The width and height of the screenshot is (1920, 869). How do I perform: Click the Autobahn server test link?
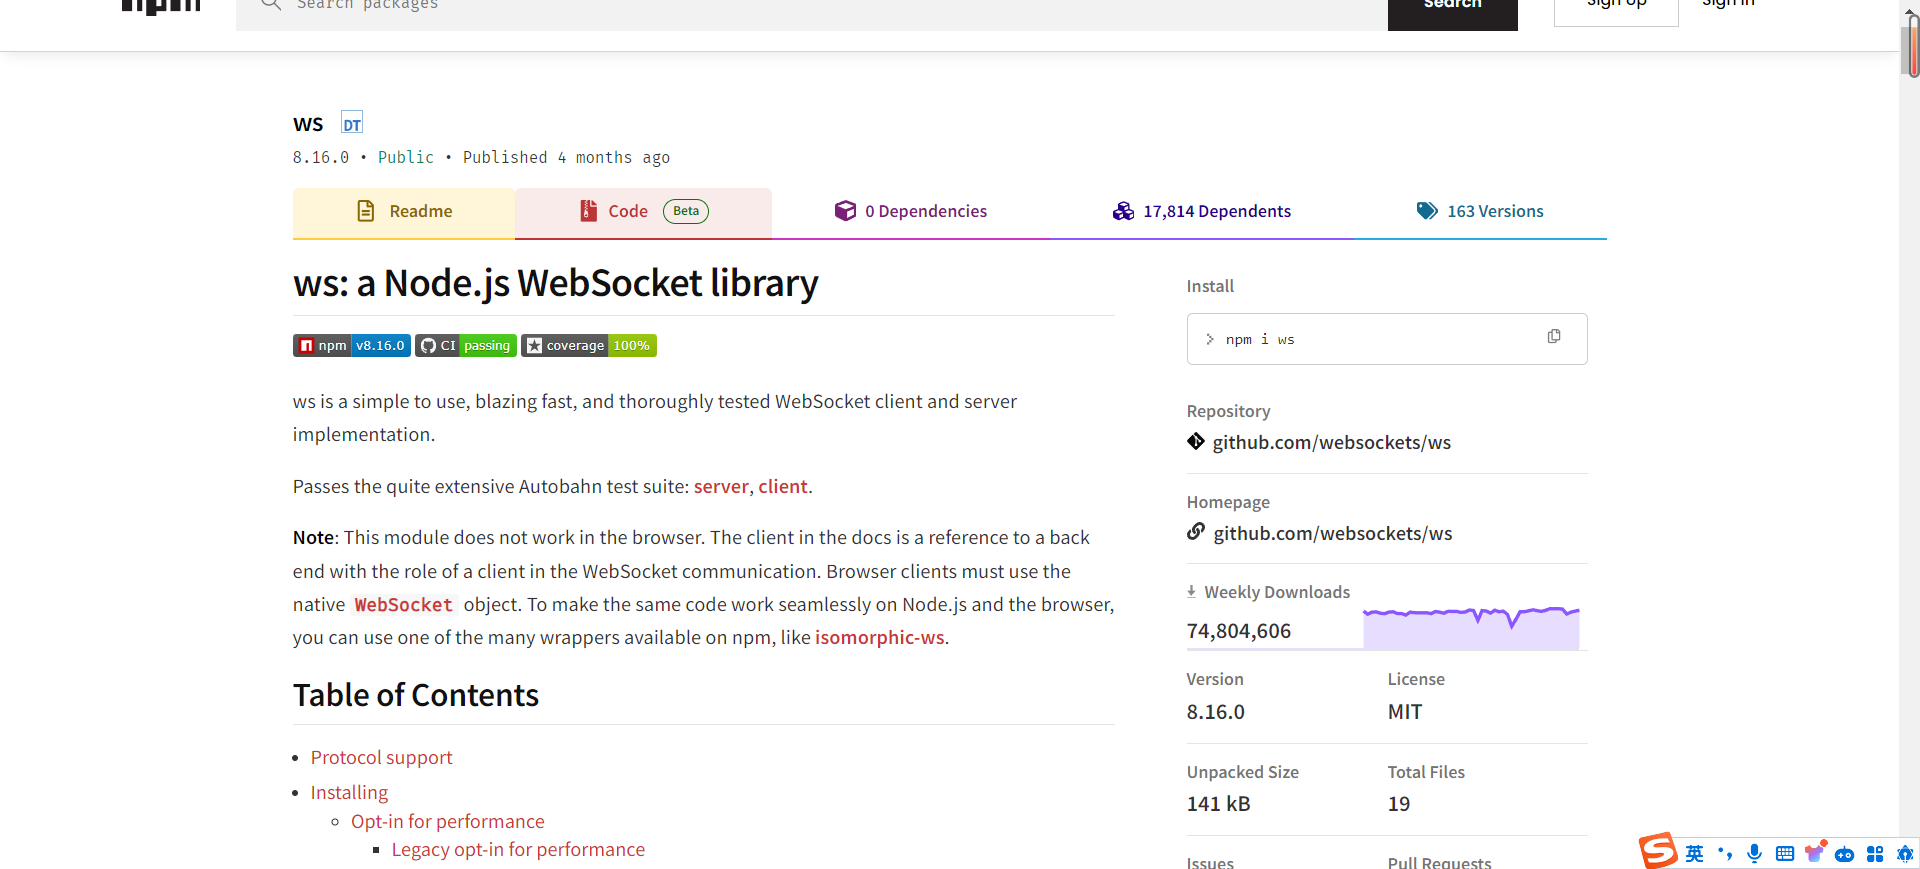click(720, 487)
